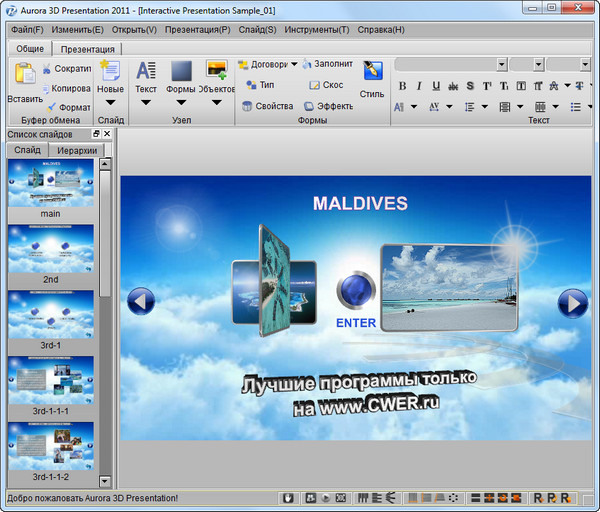Click the hand pan tool in status bar
The width and height of the screenshot is (600, 512).
point(288,497)
